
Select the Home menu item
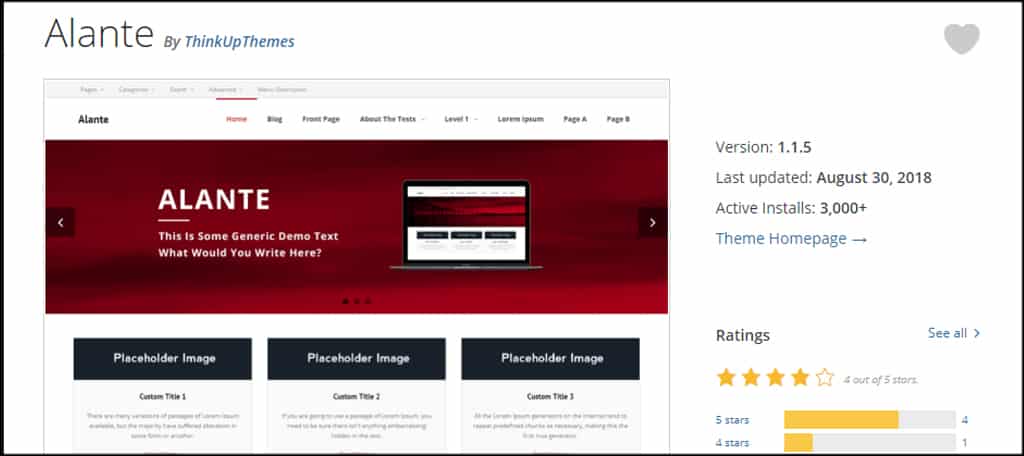236,119
